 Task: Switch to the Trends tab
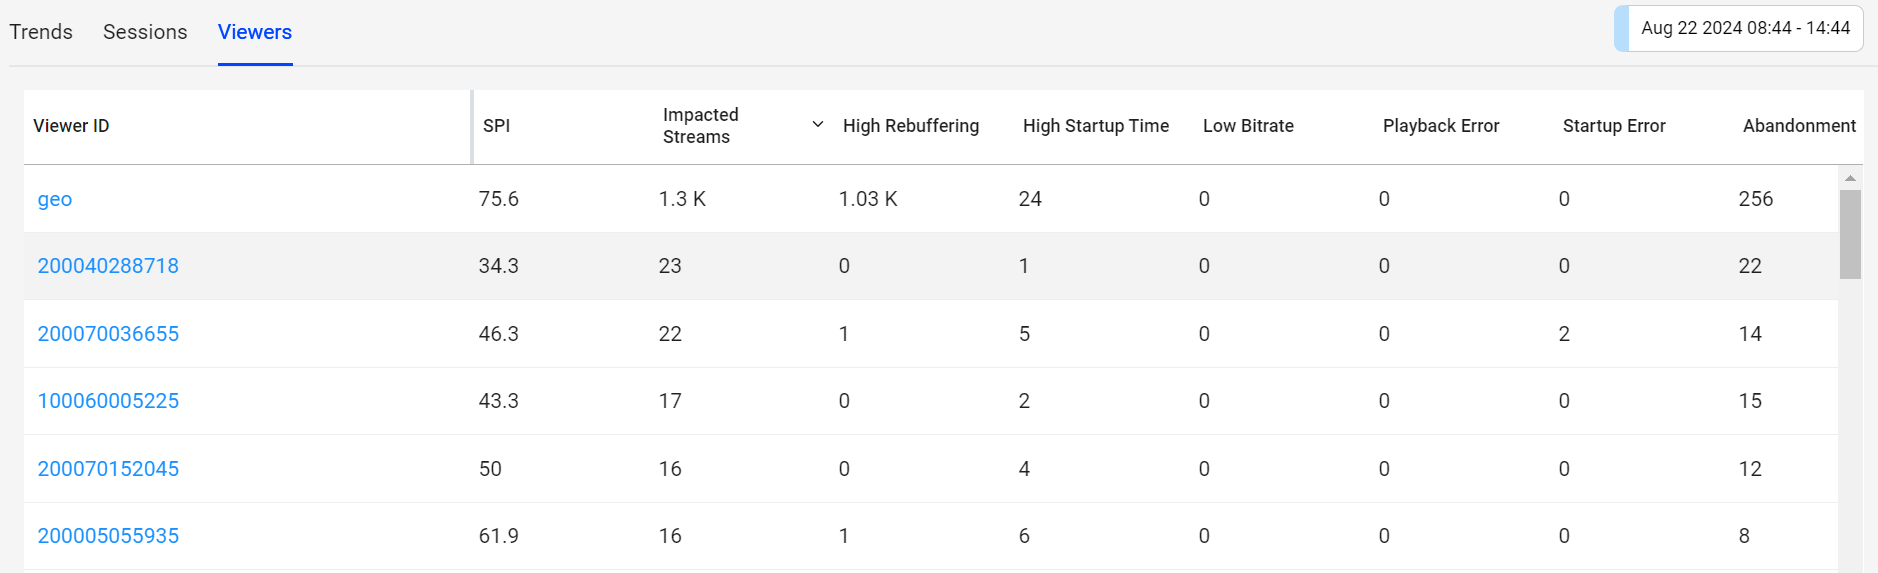[41, 32]
